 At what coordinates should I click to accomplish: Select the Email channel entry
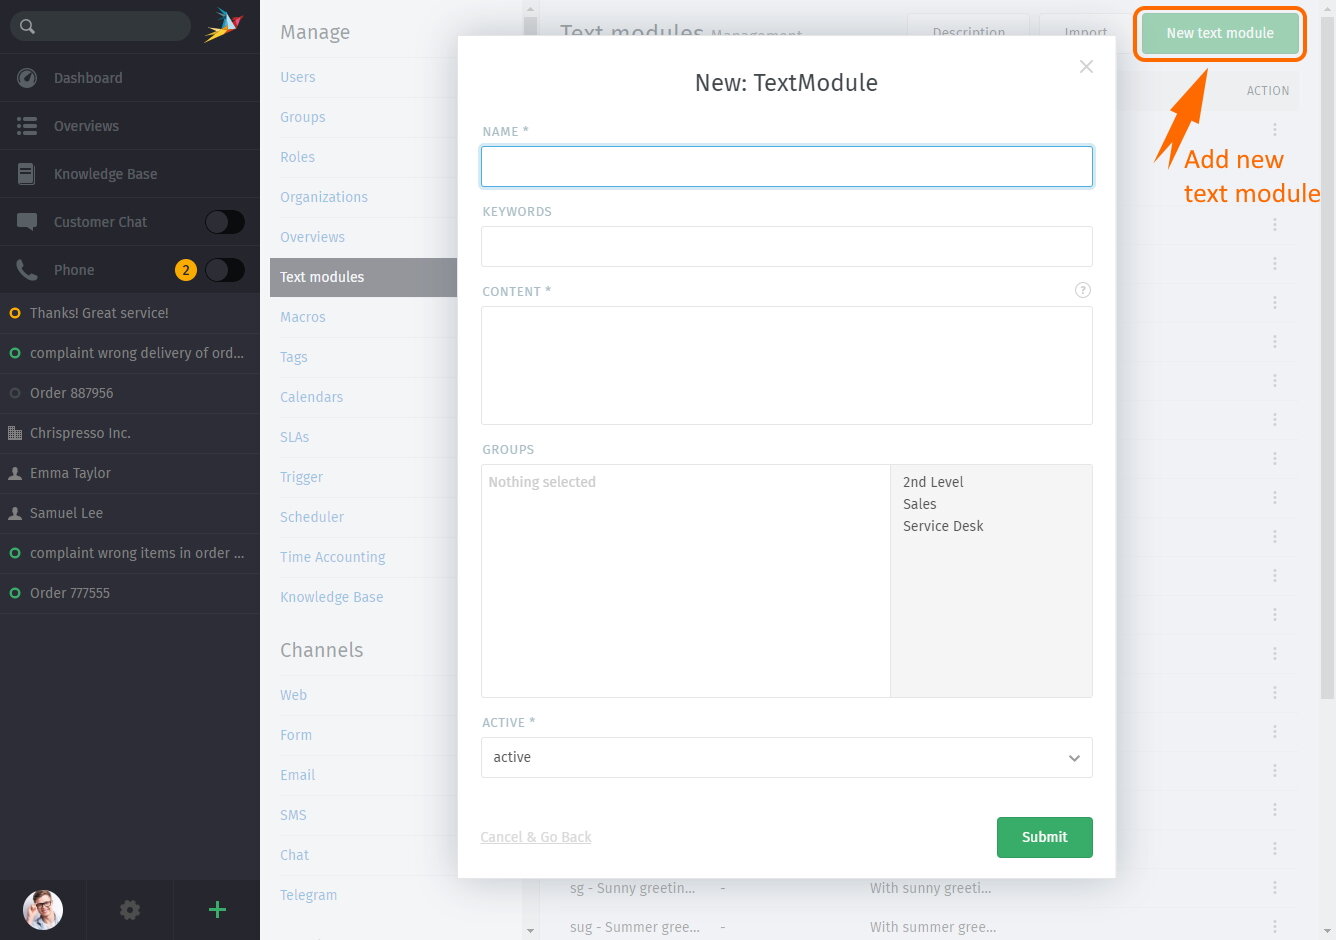(x=297, y=775)
